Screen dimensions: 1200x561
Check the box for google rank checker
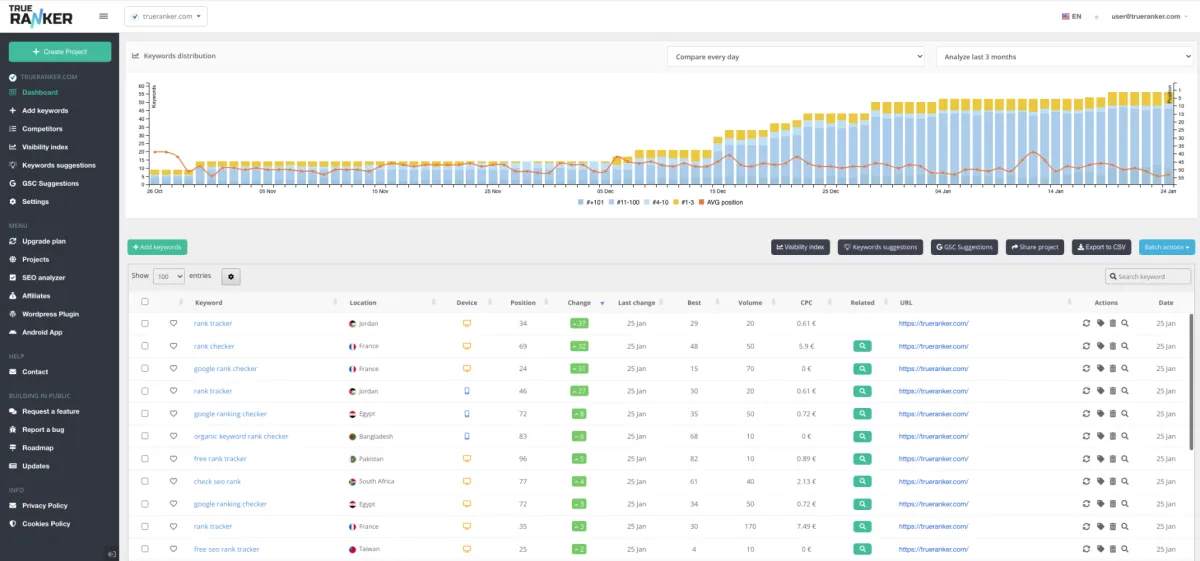145,369
